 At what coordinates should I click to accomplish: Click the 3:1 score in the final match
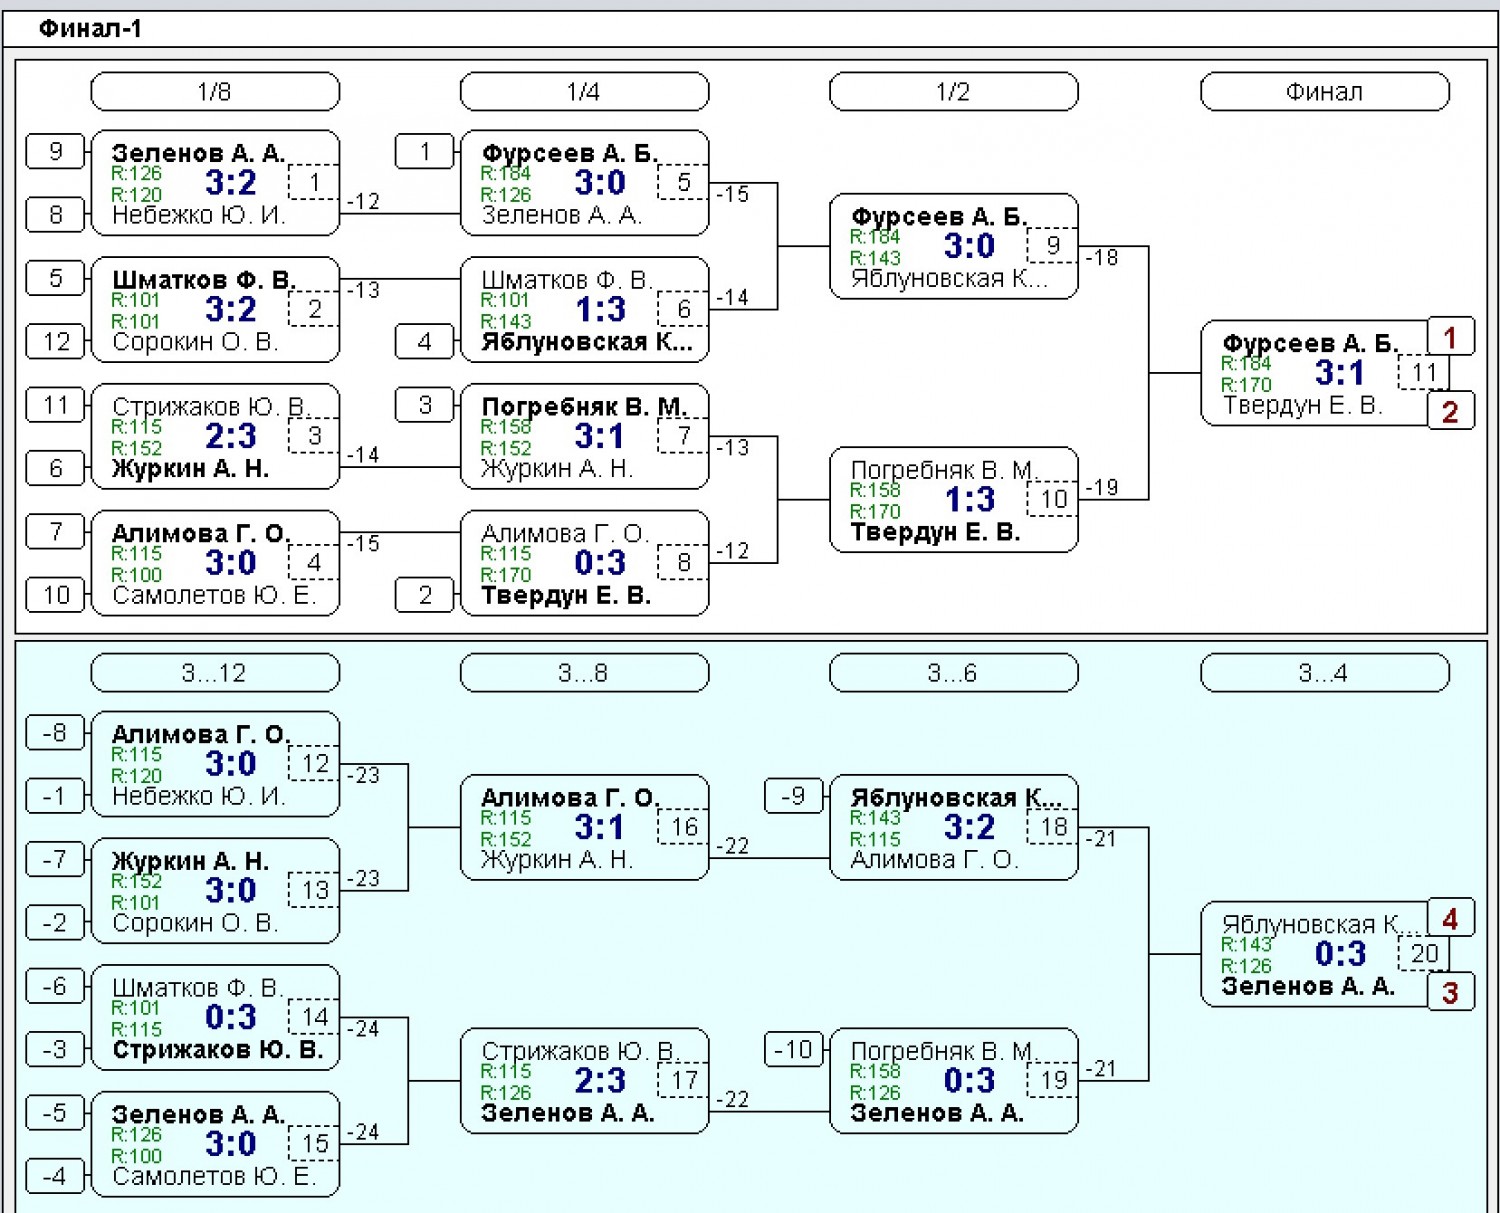[1340, 373]
